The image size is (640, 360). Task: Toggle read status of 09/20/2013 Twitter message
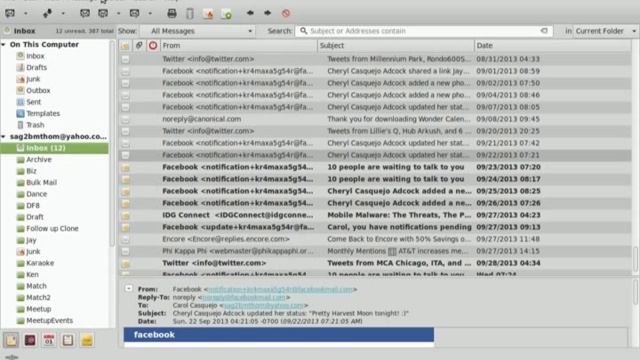click(x=125, y=131)
